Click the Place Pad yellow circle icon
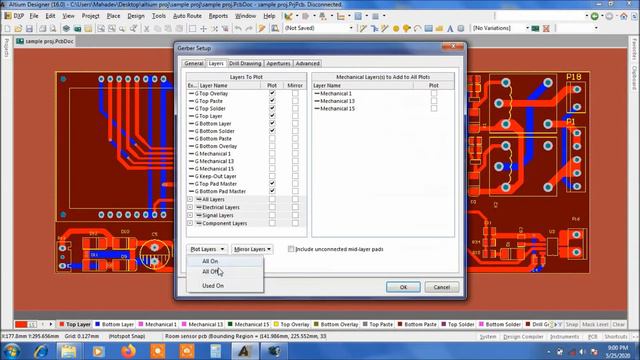640x360 pixels. tap(396, 29)
